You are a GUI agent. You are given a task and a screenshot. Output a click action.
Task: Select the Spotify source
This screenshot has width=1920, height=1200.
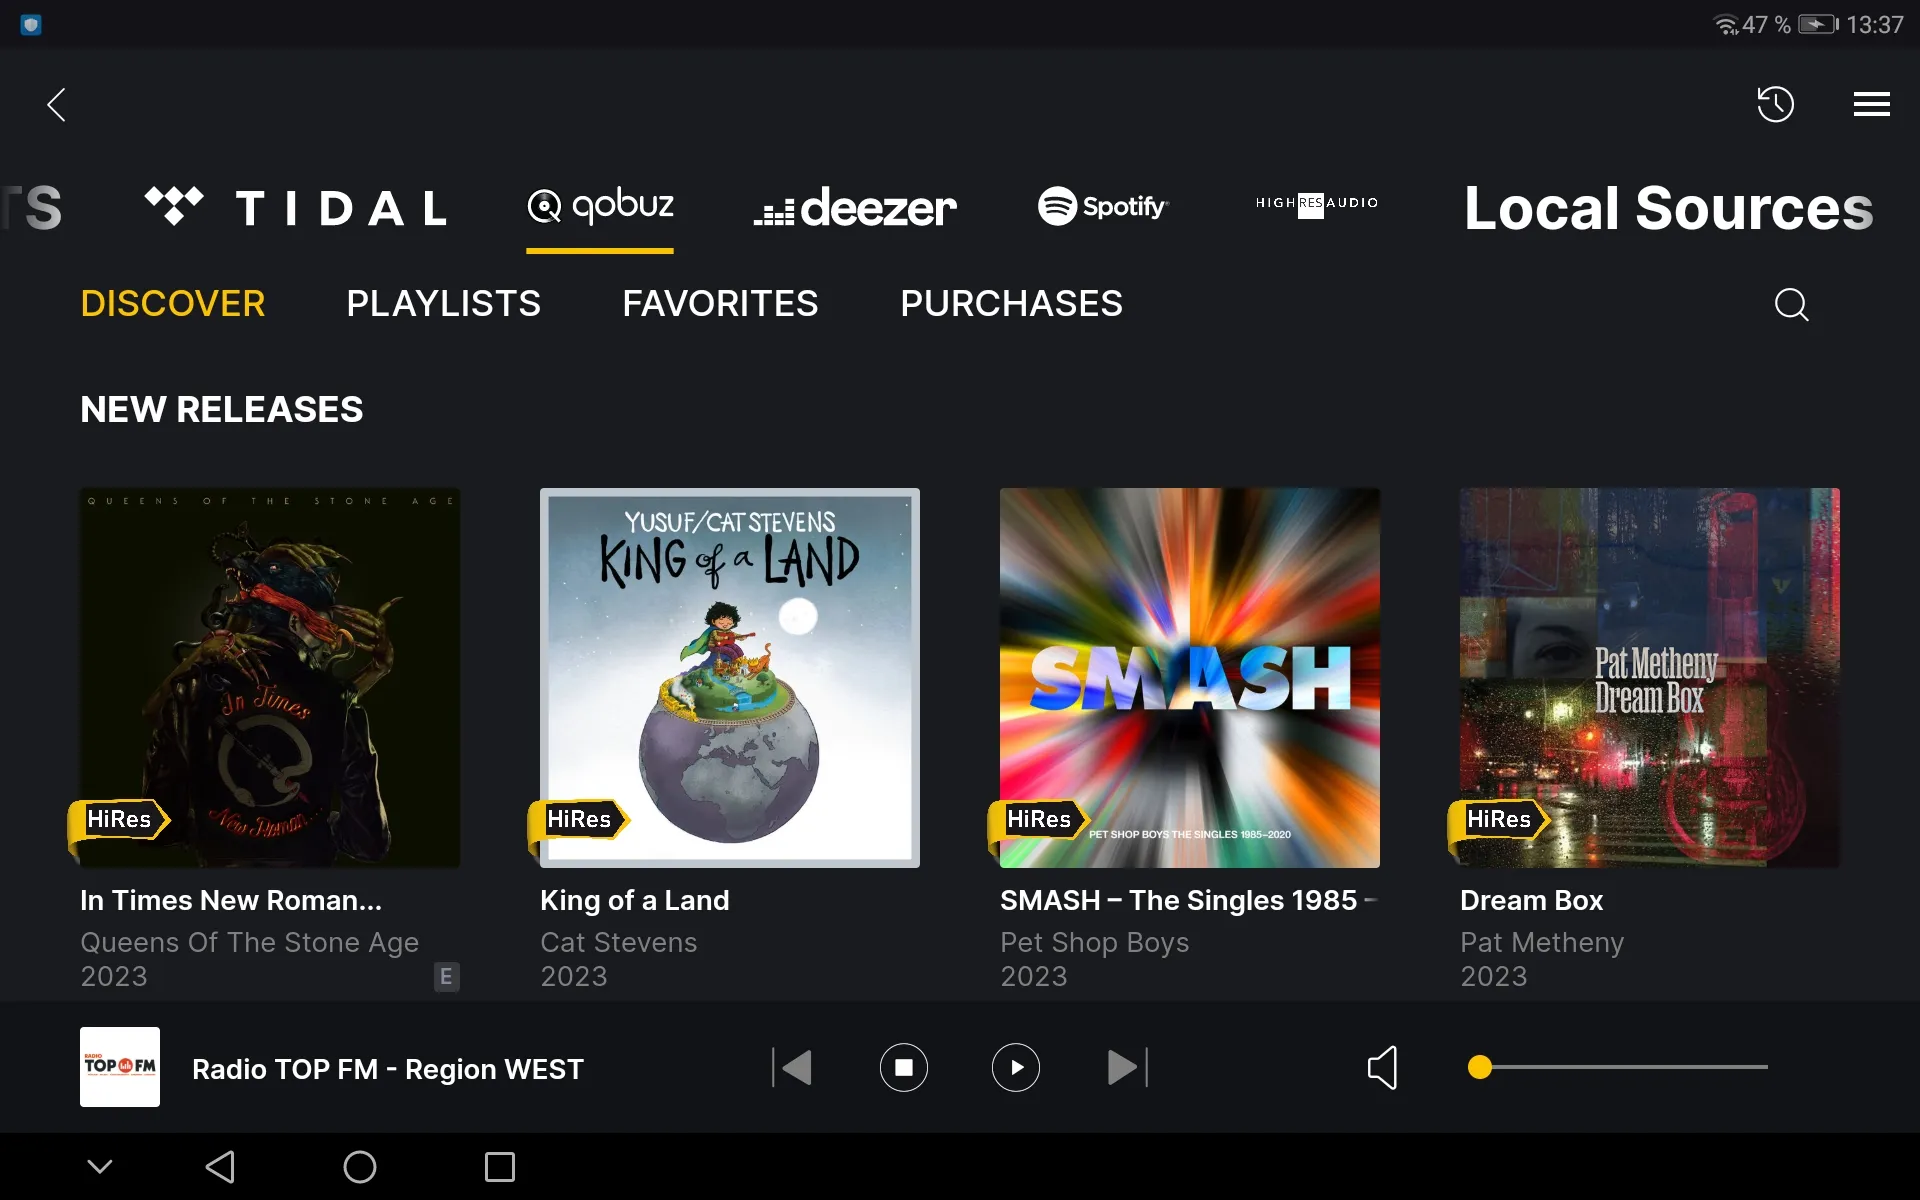coord(1103,206)
